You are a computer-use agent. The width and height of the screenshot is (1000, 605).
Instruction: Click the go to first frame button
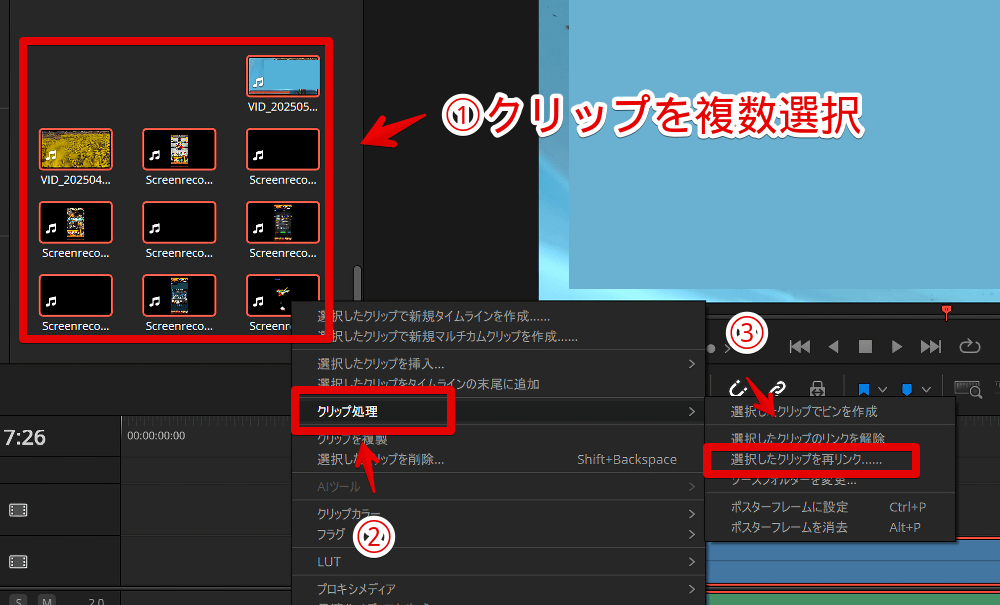click(799, 346)
